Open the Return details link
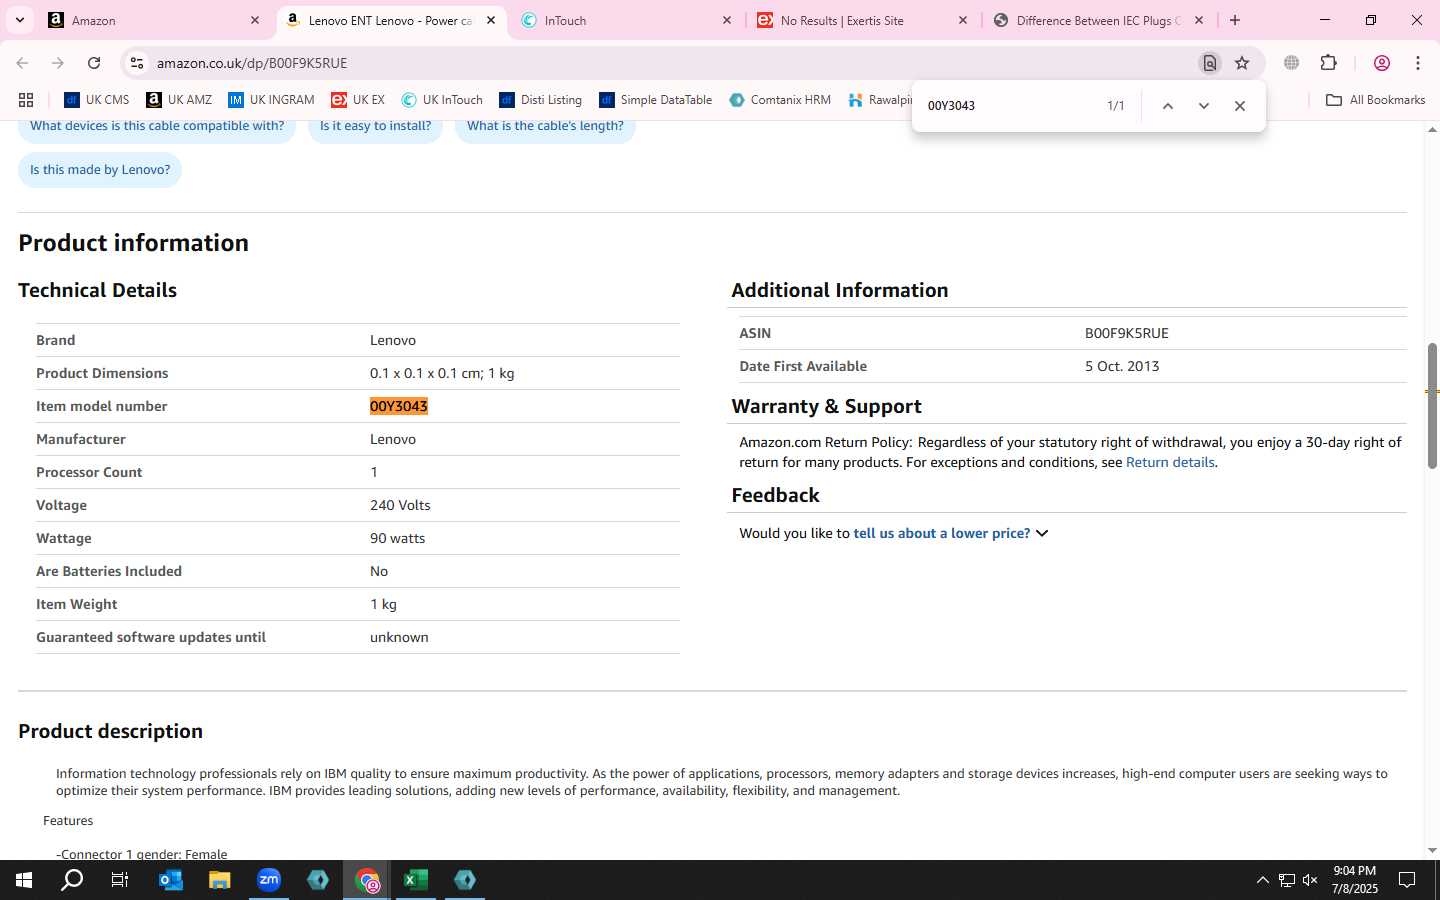The width and height of the screenshot is (1440, 900). (1170, 462)
